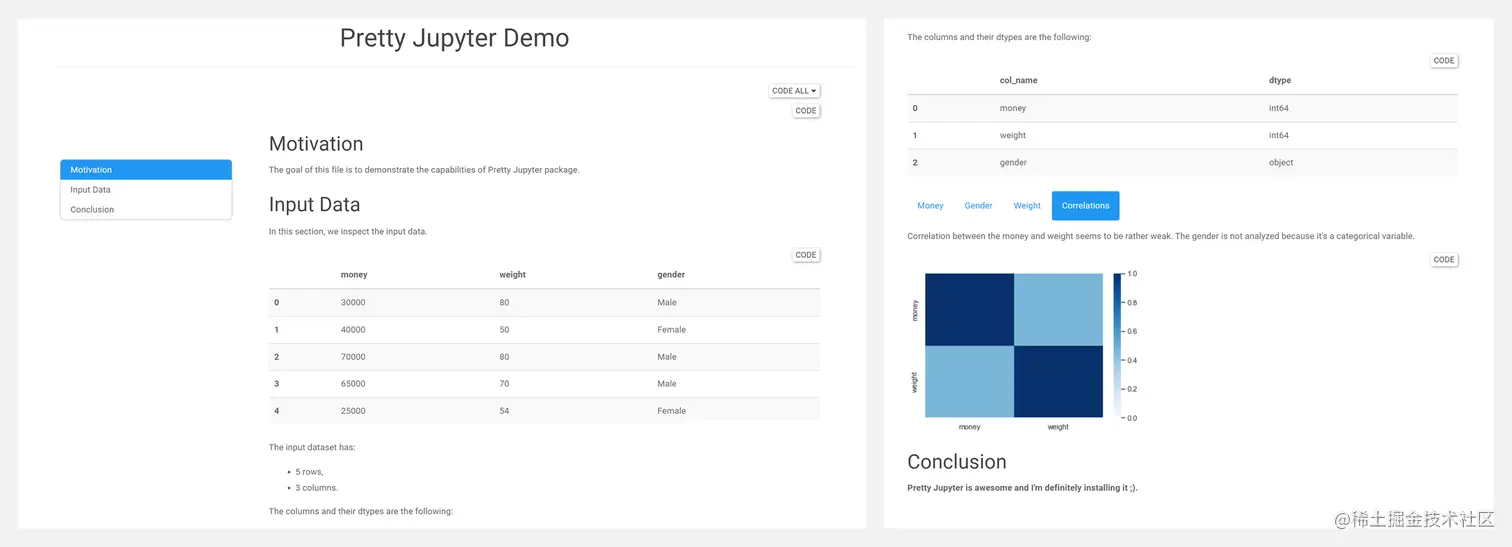This screenshot has height=547, width=1512.
Task: Select the cell with value 40000
Action: coord(353,330)
